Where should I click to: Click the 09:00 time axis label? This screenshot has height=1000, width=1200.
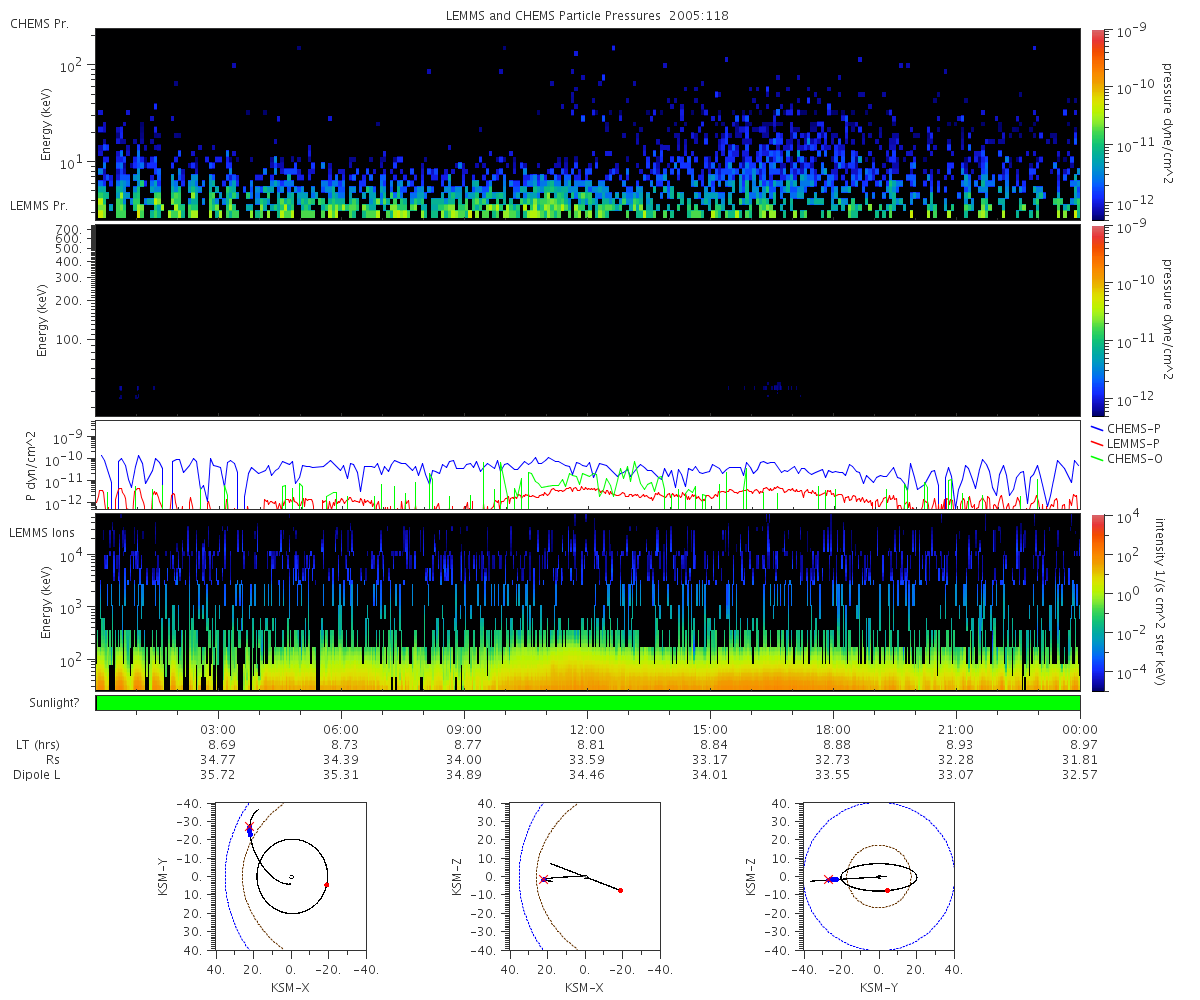[464, 730]
